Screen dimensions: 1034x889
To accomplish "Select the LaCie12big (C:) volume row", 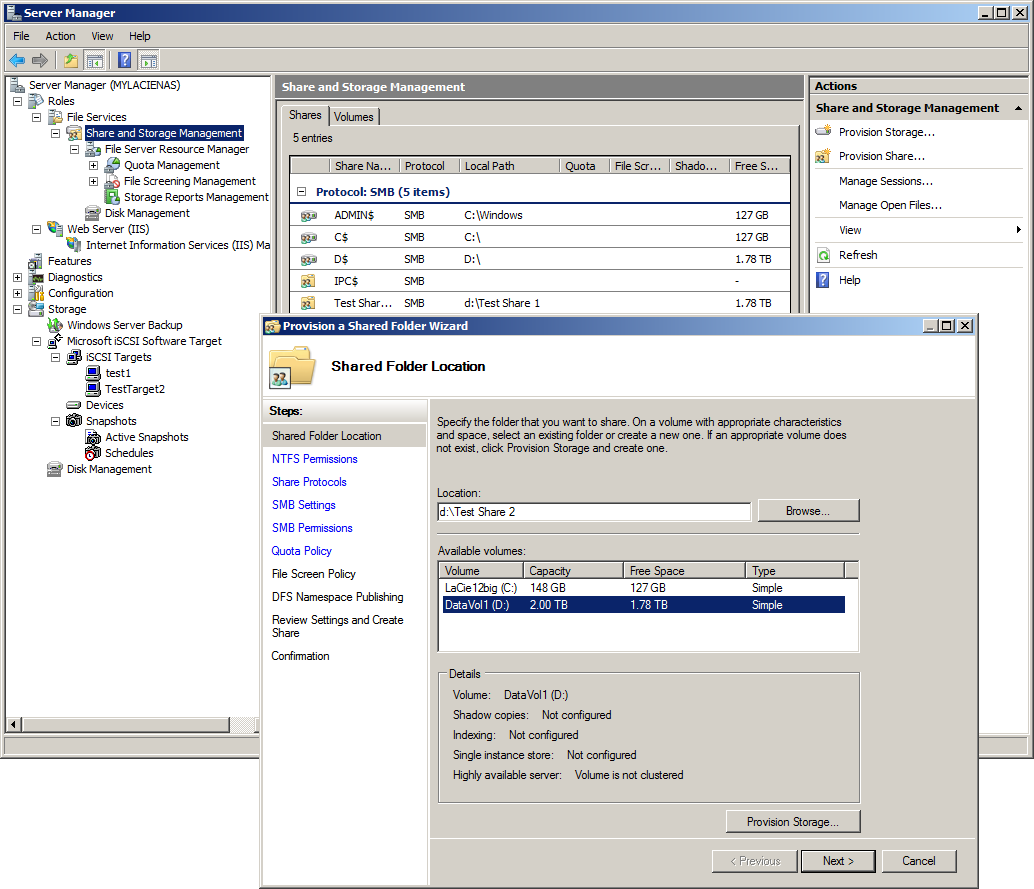I will point(644,588).
